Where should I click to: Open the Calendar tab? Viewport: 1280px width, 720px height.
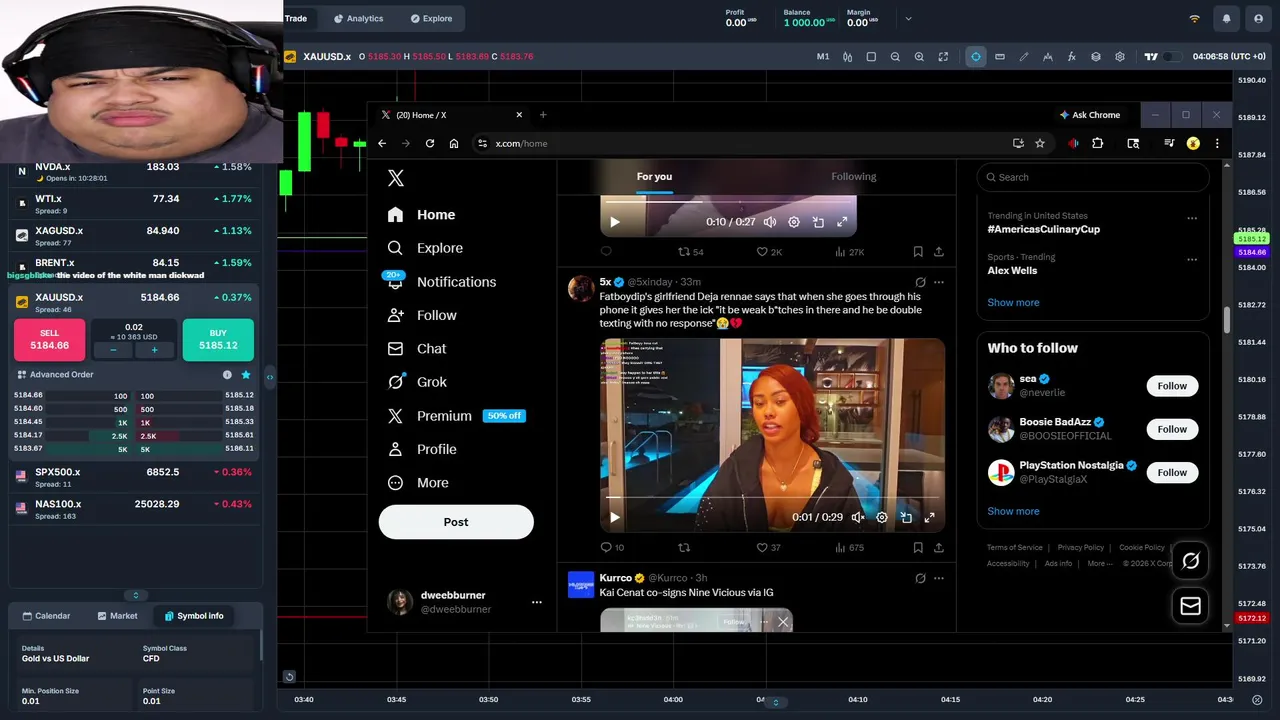pyautogui.click(x=47, y=616)
